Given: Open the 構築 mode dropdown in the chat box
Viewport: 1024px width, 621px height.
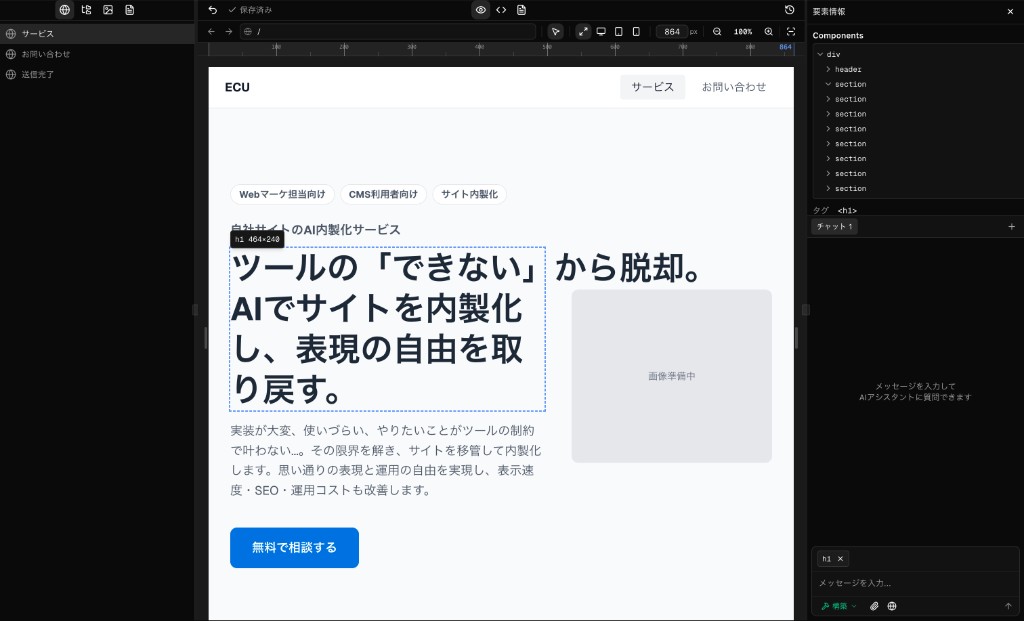Looking at the screenshot, I should click(838, 606).
